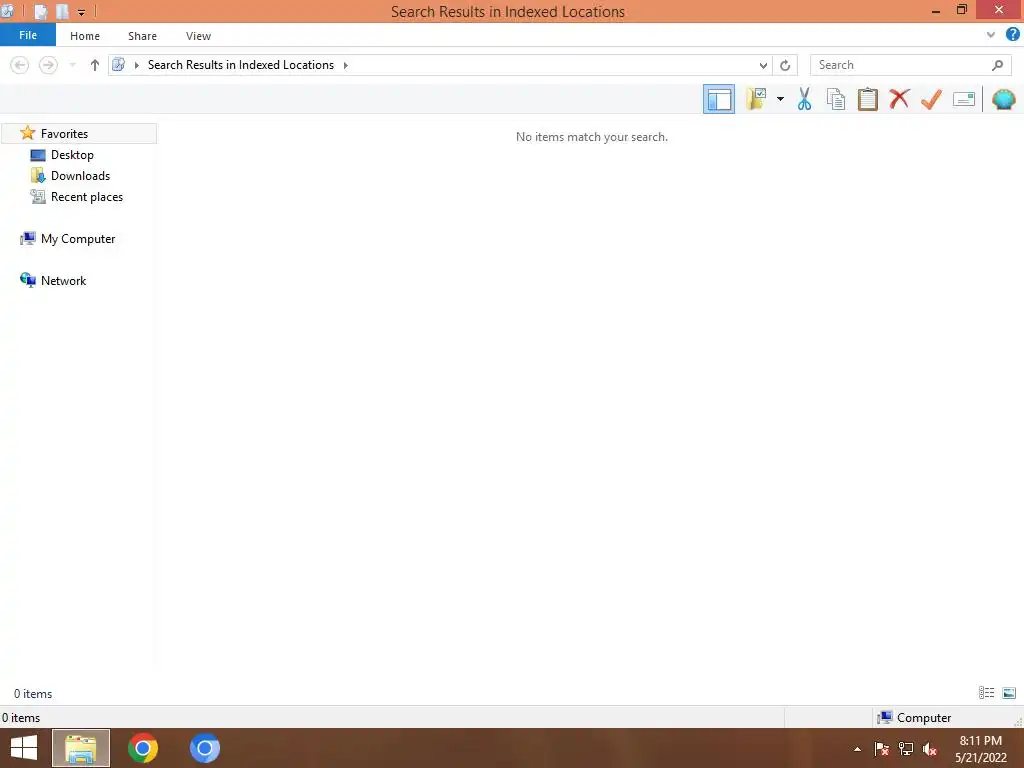The width and height of the screenshot is (1024, 768).
Task: Click the red X Delete icon
Action: (899, 99)
